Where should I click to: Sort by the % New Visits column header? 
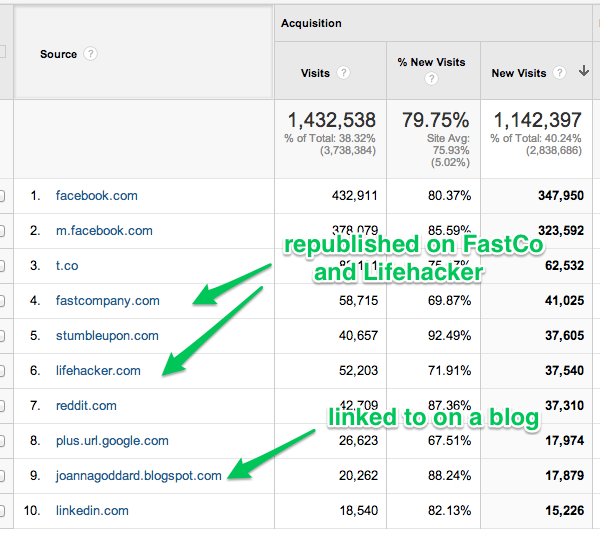tap(431, 62)
